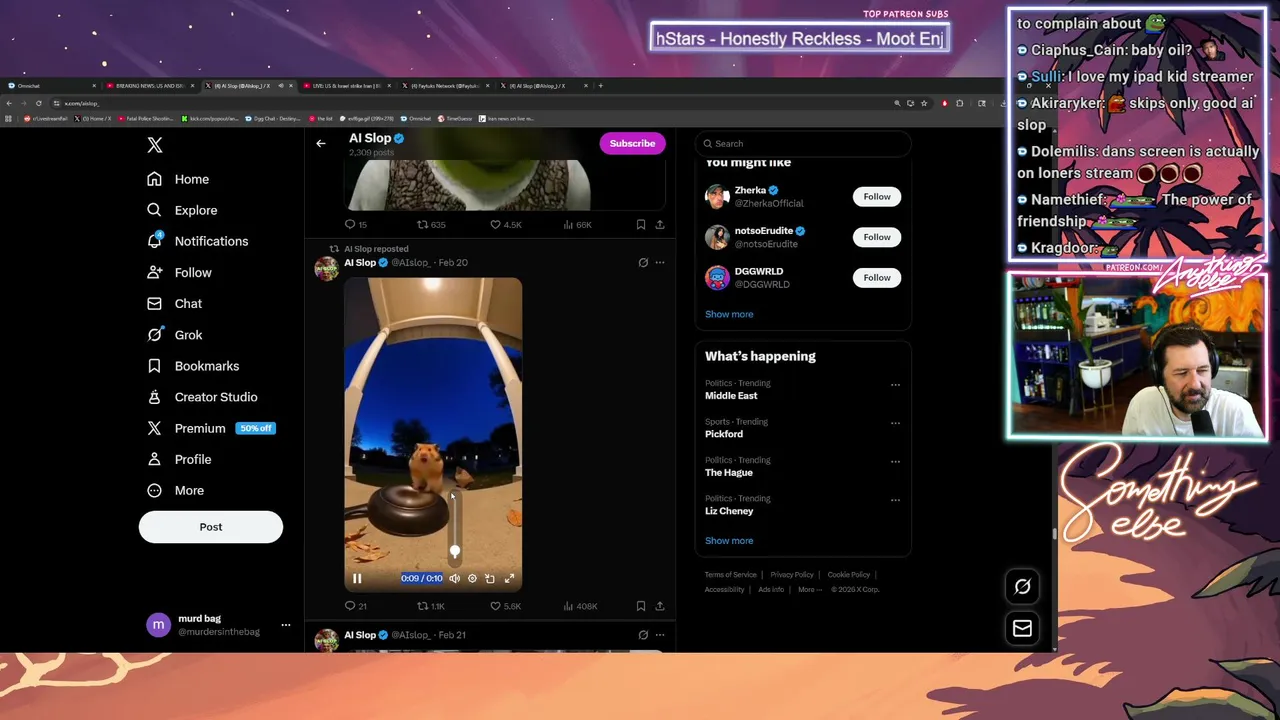The height and width of the screenshot is (720, 1280).
Task: Open the Middle East trending topic
Action: click(x=731, y=396)
